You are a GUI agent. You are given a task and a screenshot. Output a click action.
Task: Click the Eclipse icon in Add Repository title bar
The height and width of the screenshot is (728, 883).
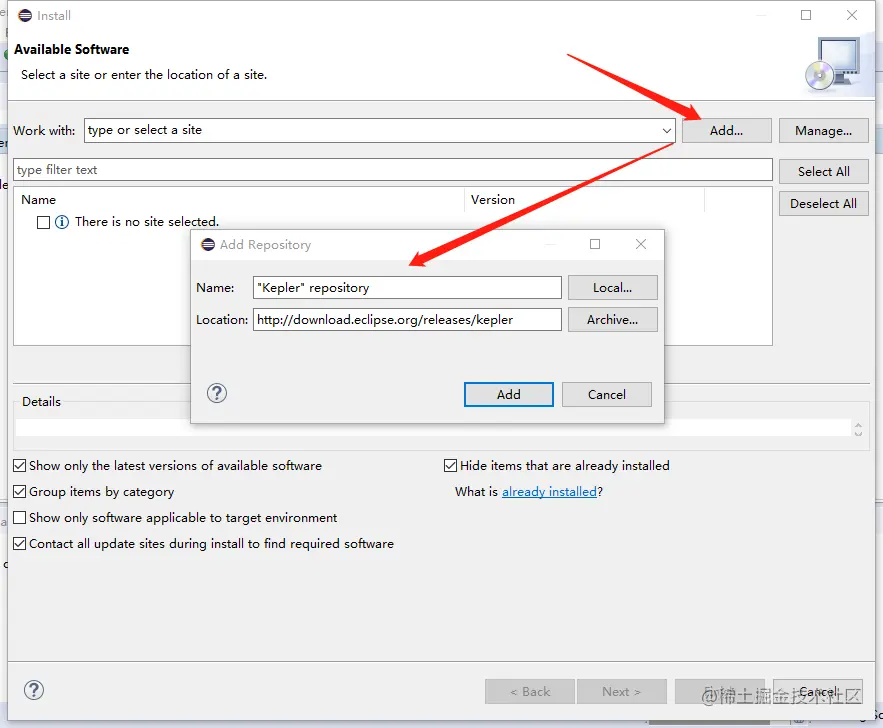click(208, 244)
